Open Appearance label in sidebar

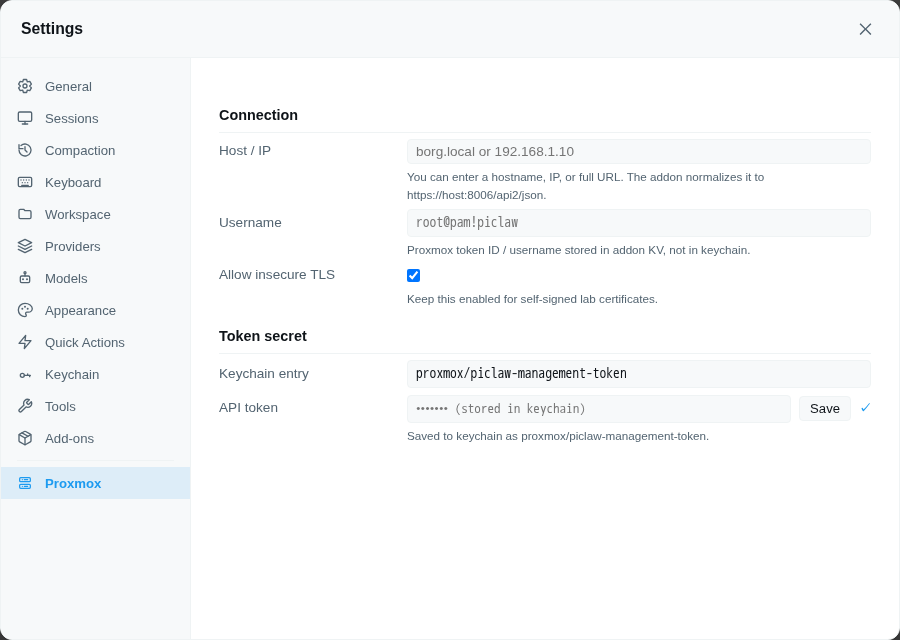(x=80, y=311)
